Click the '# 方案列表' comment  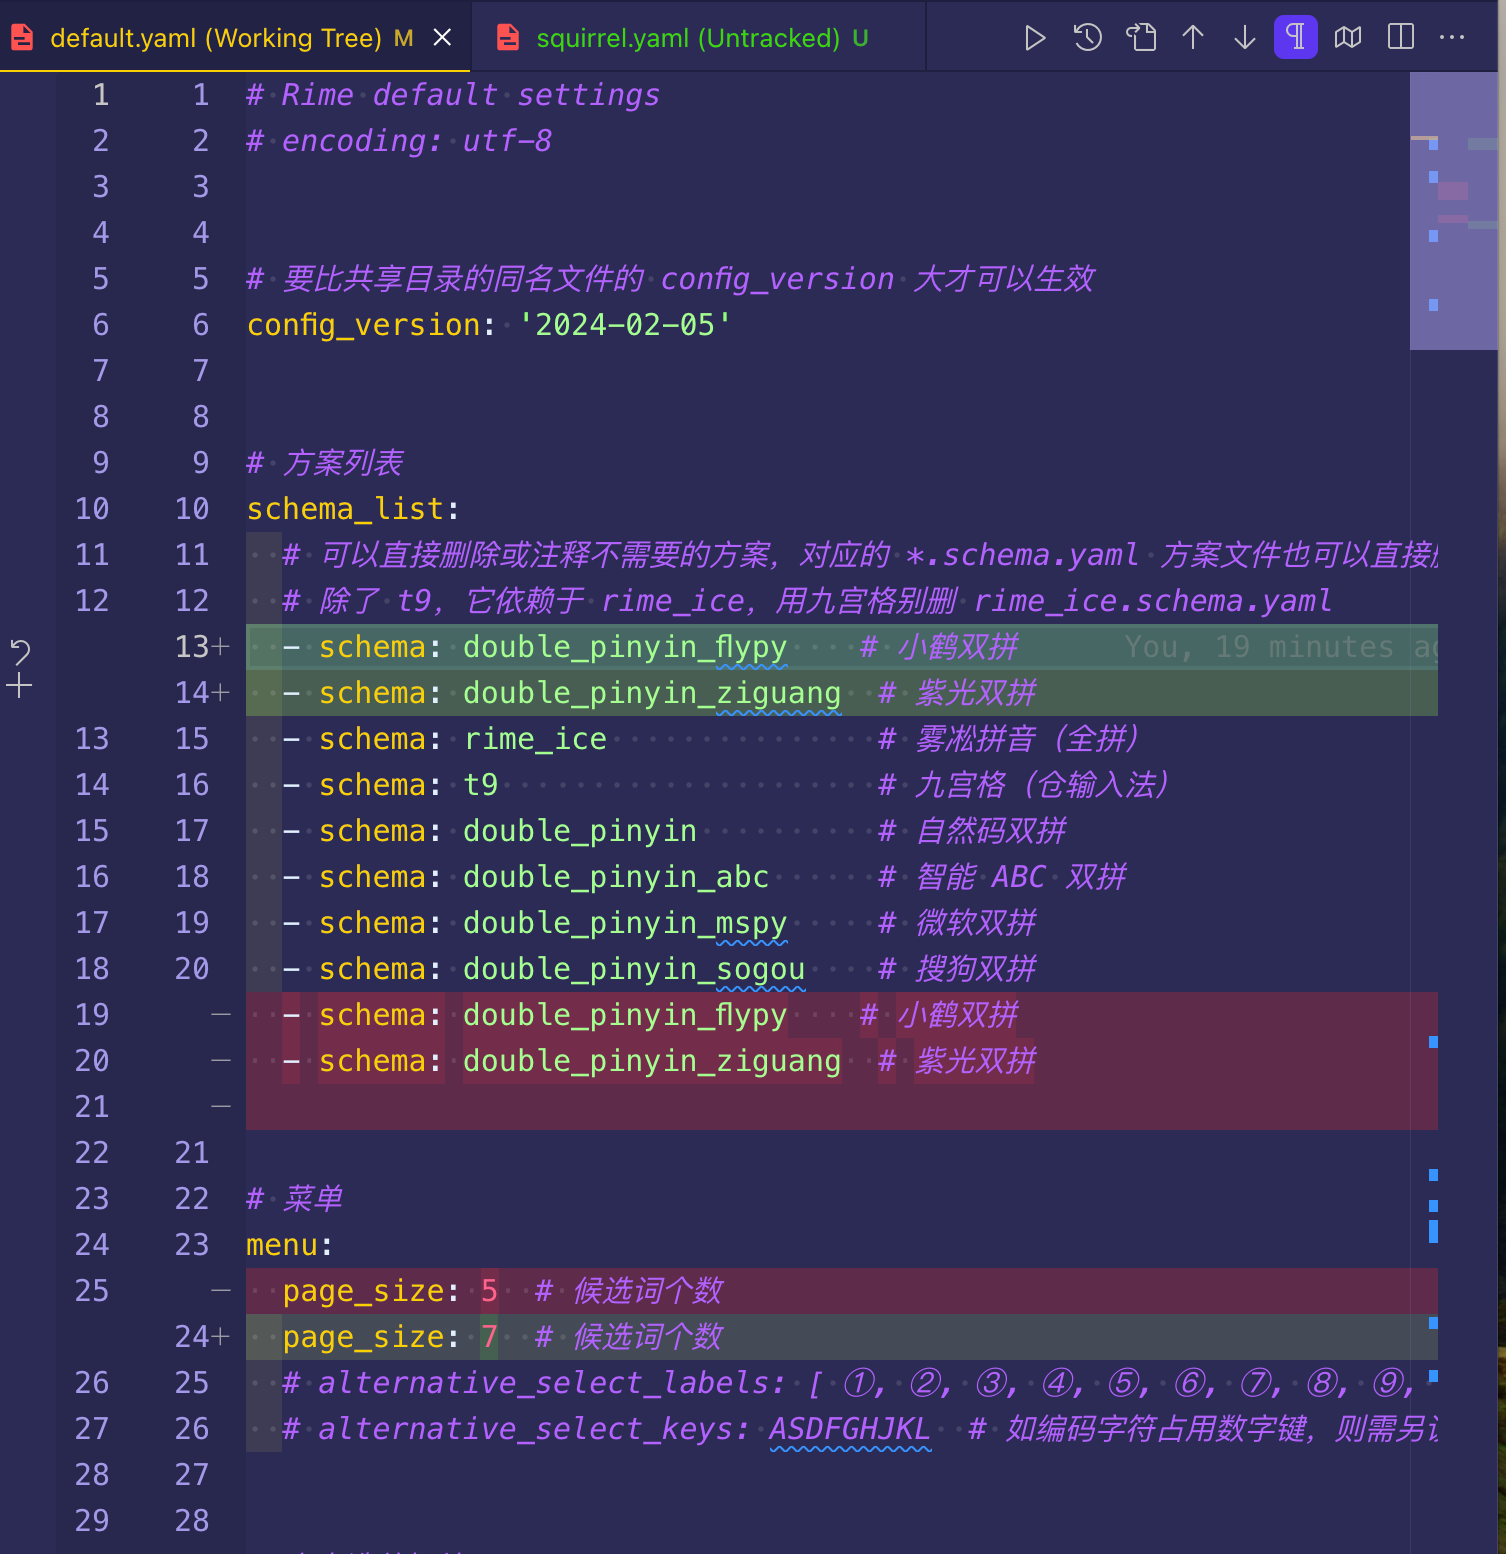click(x=324, y=463)
